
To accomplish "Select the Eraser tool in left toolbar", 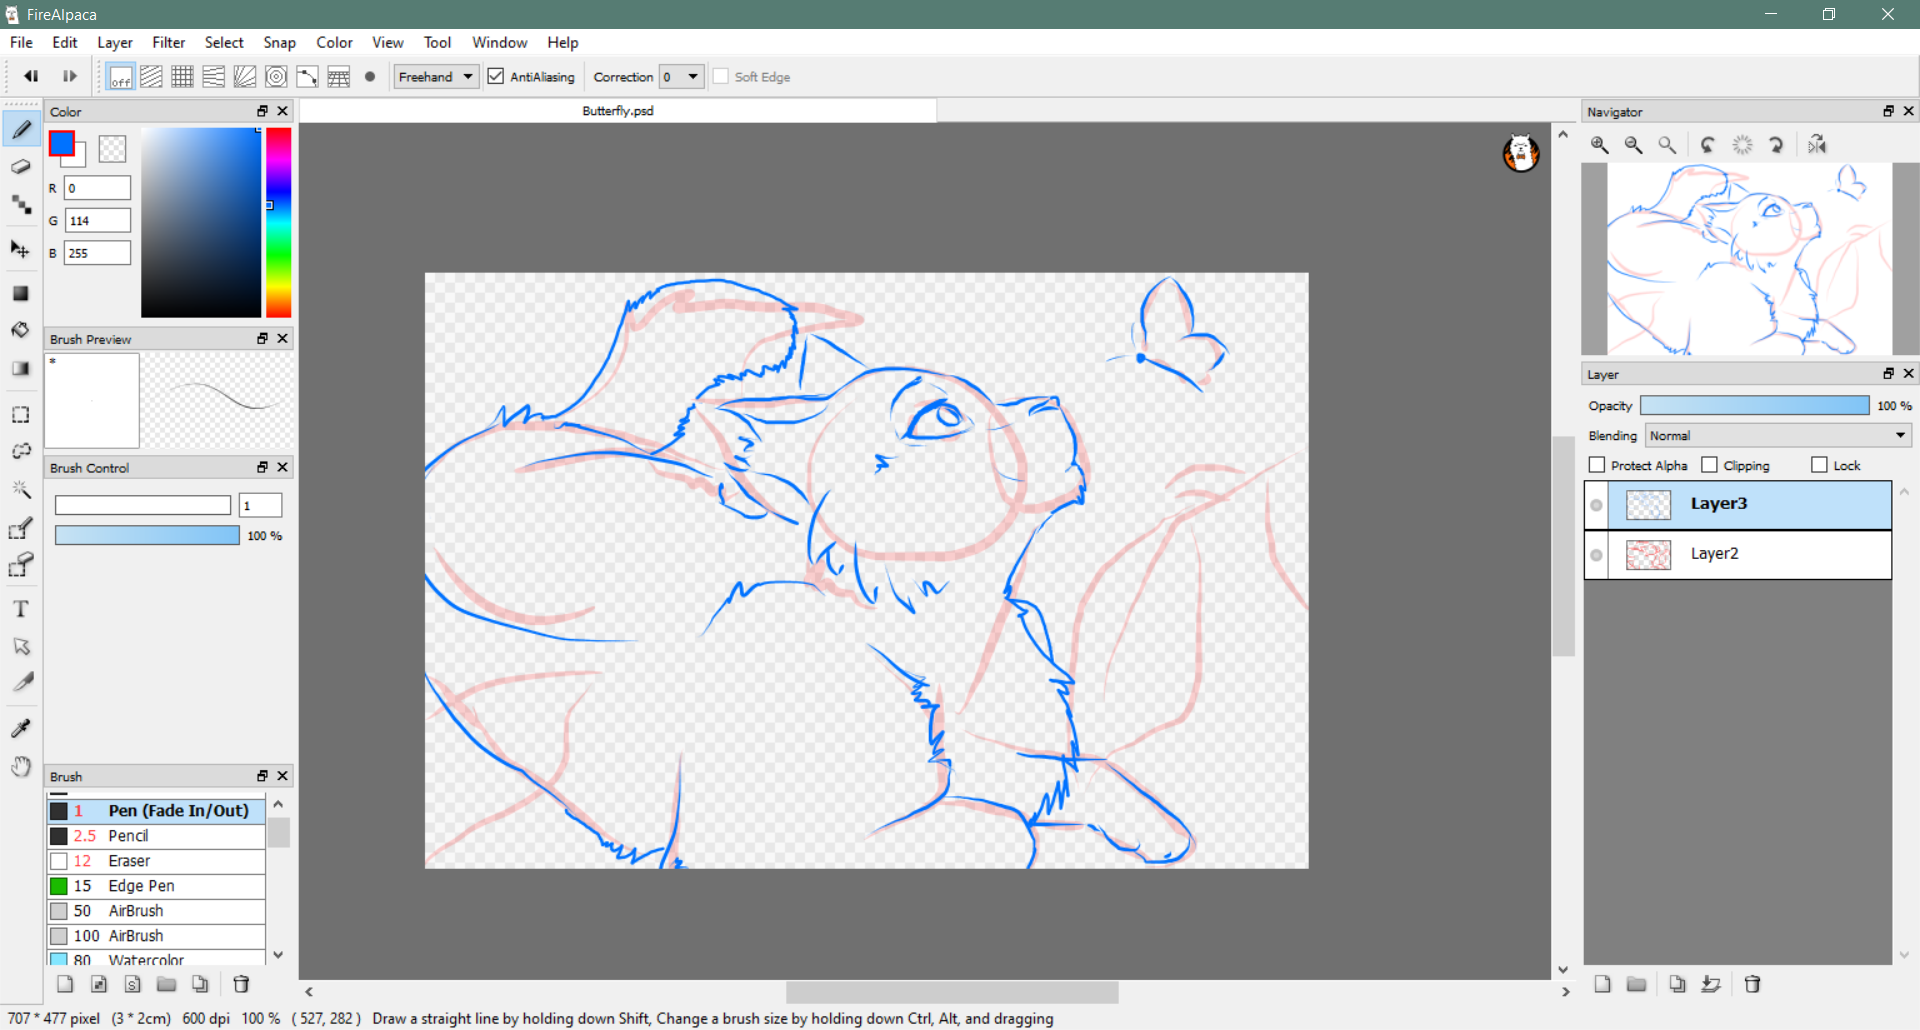I will [21, 167].
